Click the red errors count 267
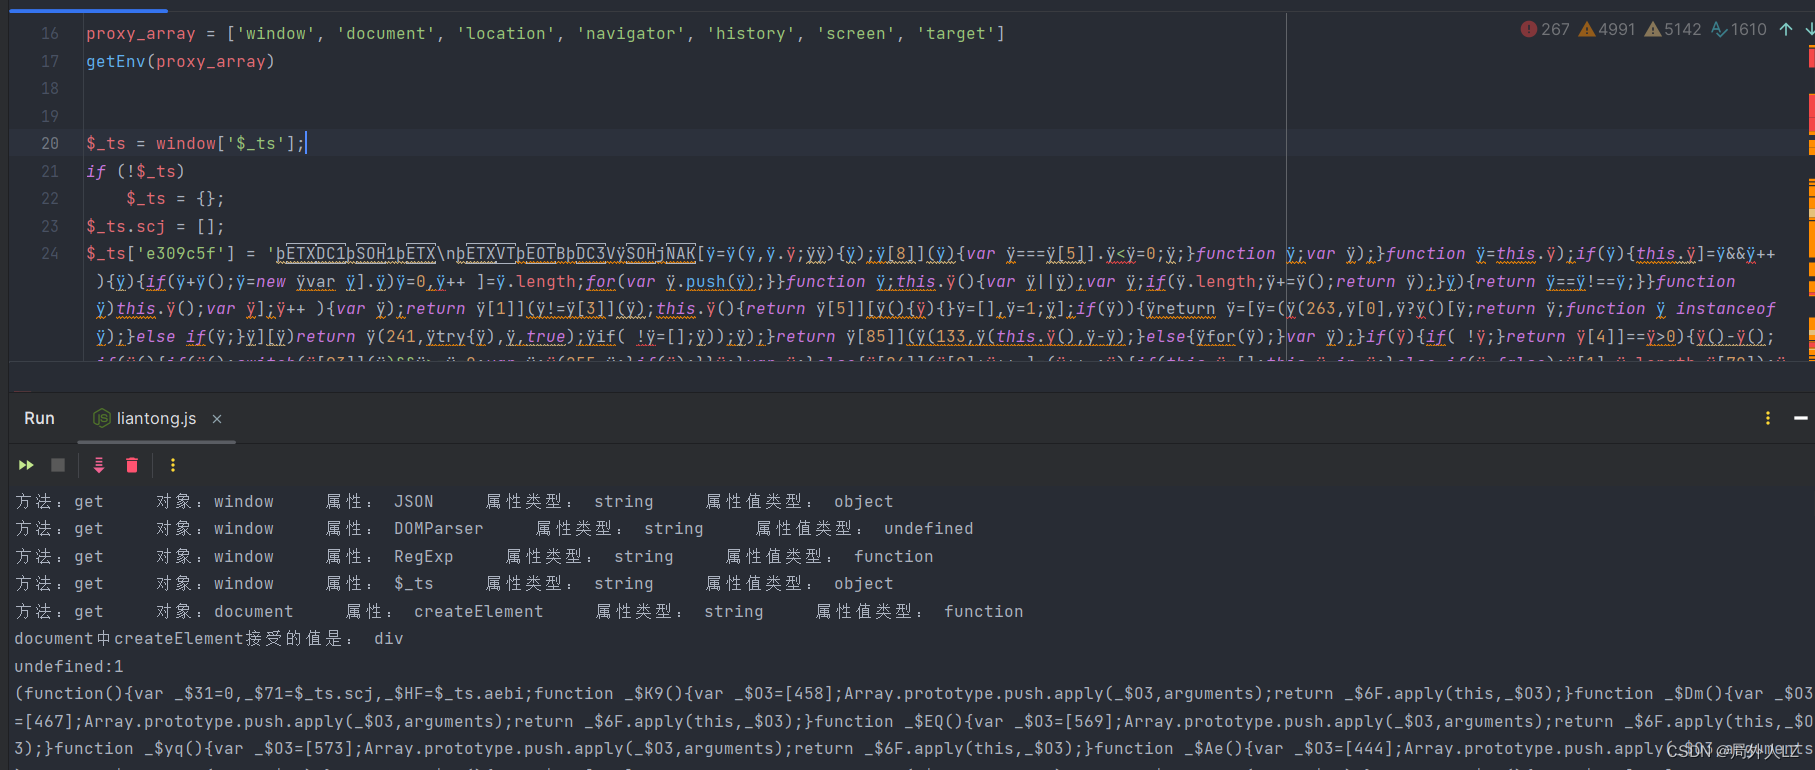 (x=1545, y=29)
